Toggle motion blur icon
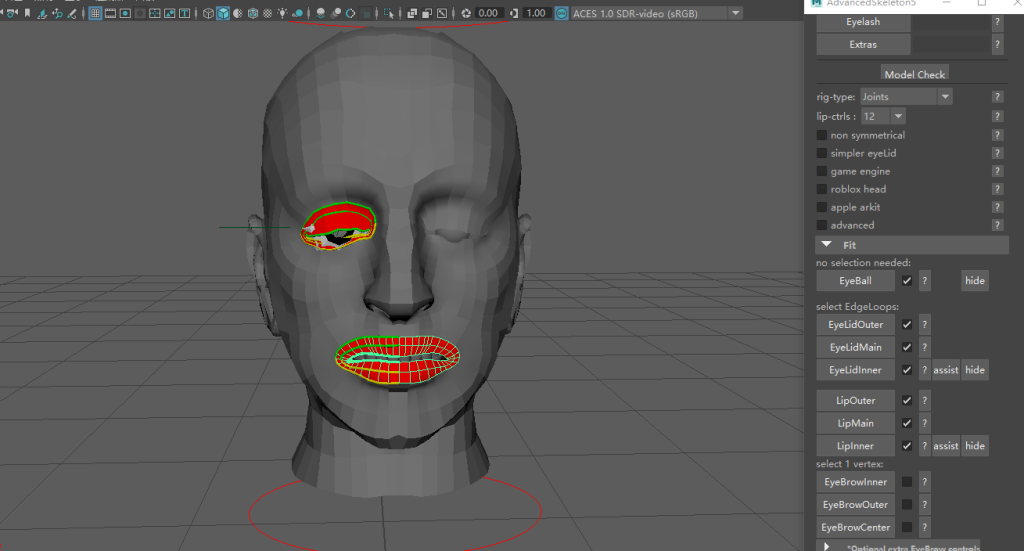Image resolution: width=1024 pixels, height=551 pixels. [336, 13]
